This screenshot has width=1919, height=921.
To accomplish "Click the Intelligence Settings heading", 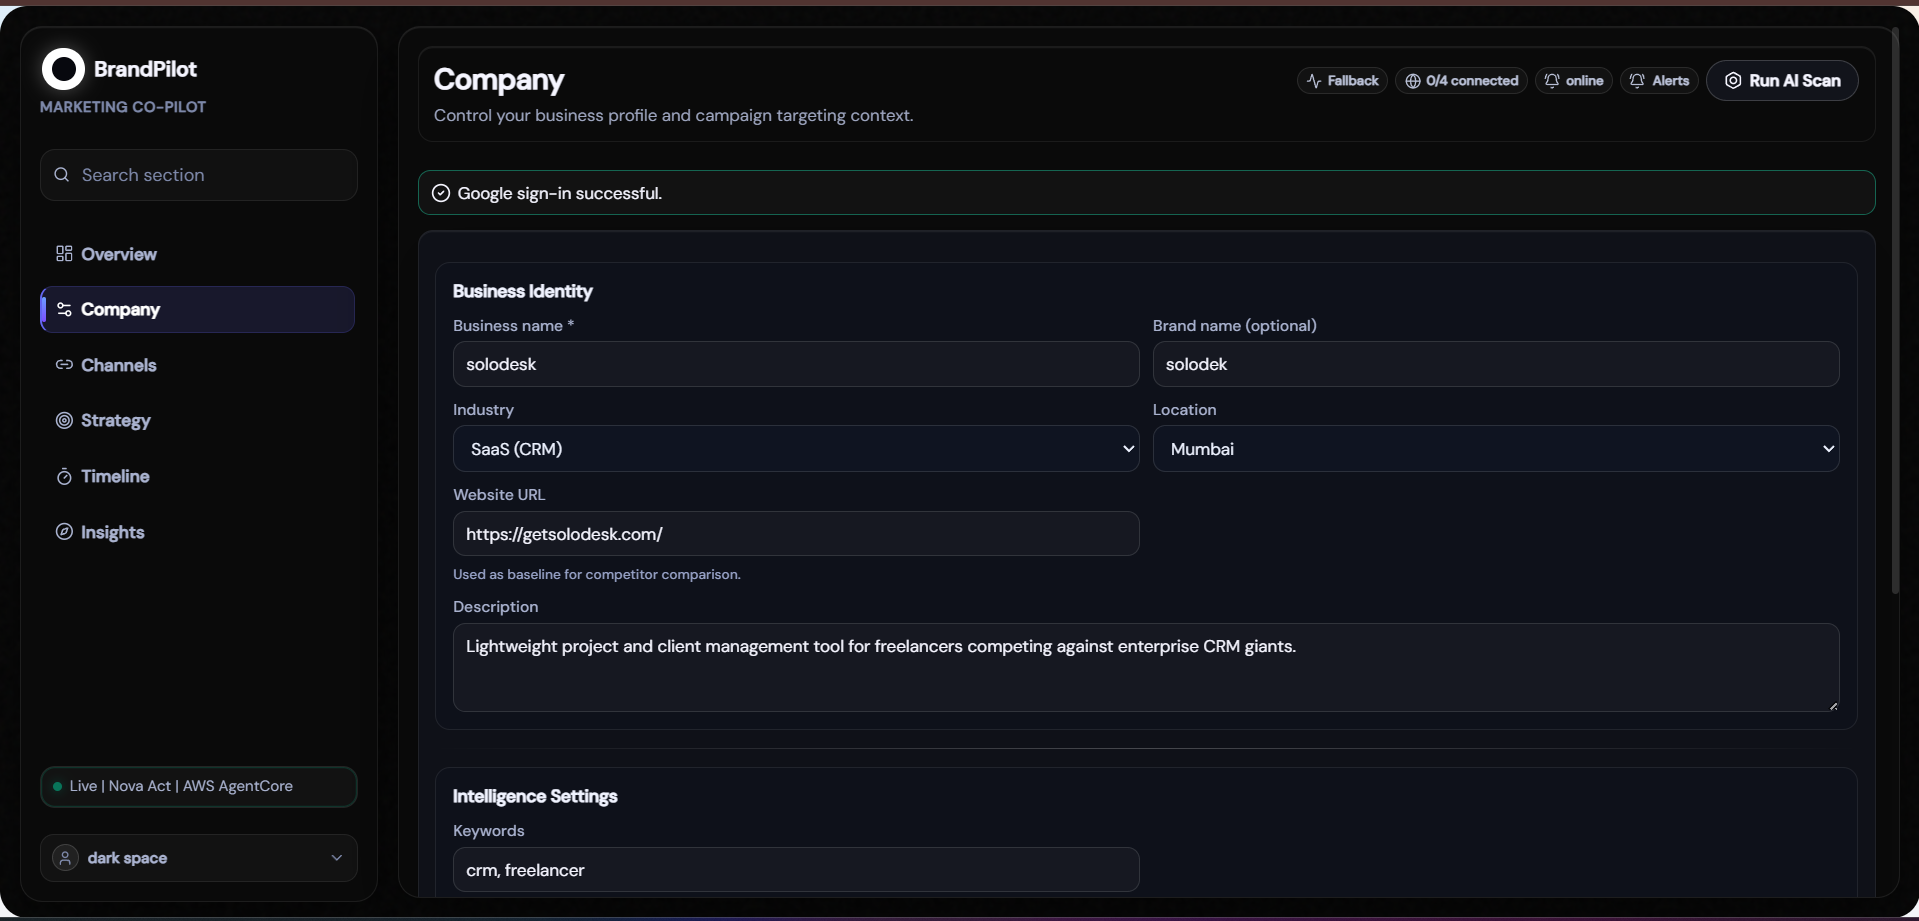I will tap(535, 796).
